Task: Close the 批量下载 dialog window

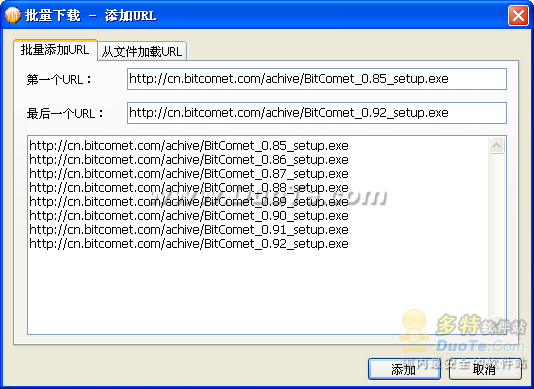Action: coord(518,15)
